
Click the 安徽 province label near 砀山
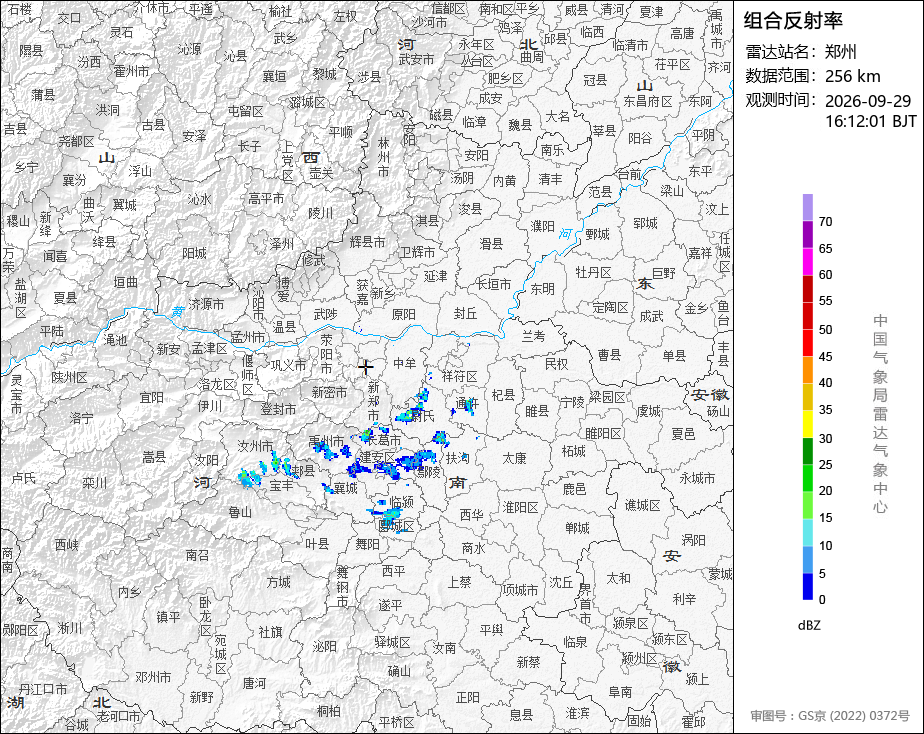[710, 394]
